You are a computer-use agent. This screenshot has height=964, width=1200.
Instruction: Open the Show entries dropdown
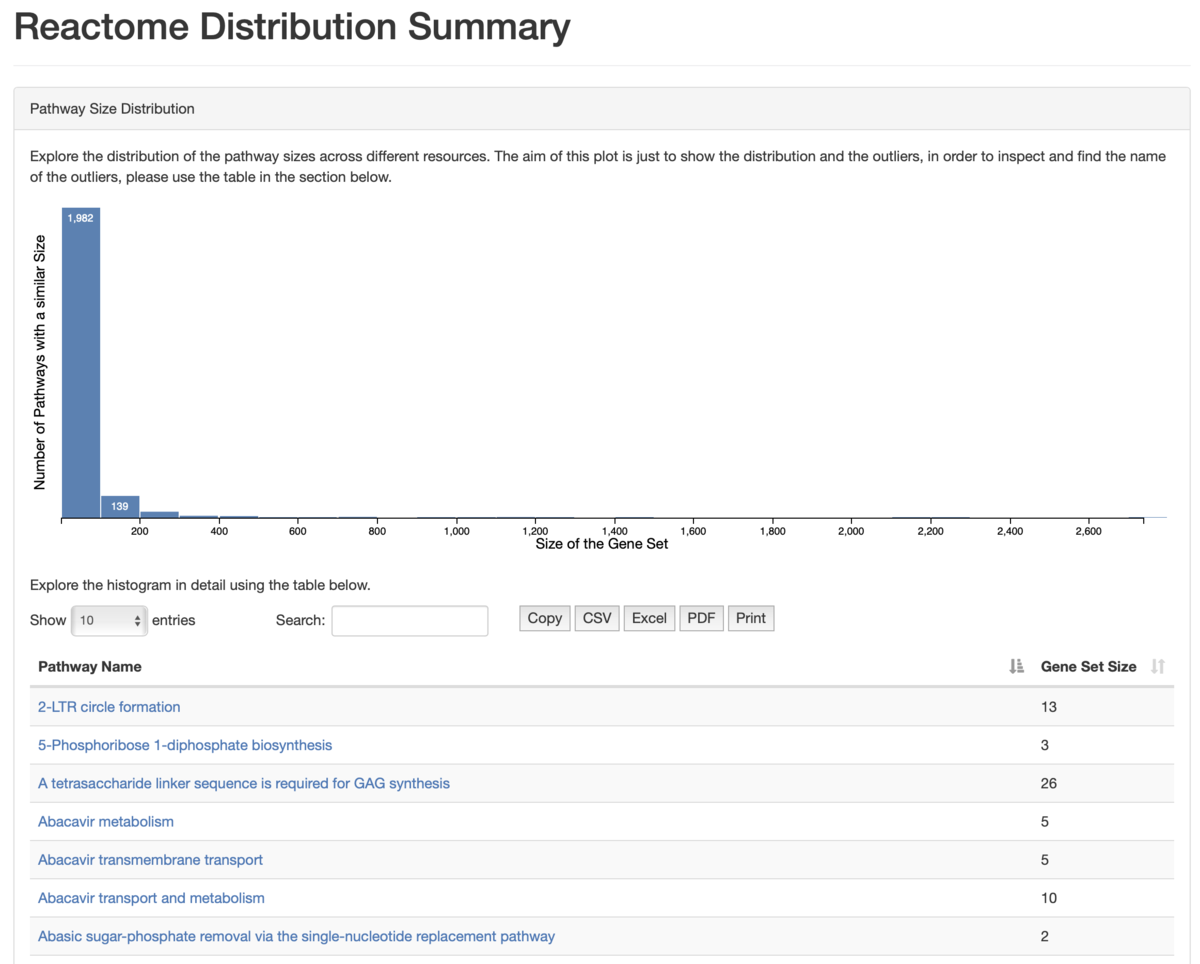click(109, 620)
